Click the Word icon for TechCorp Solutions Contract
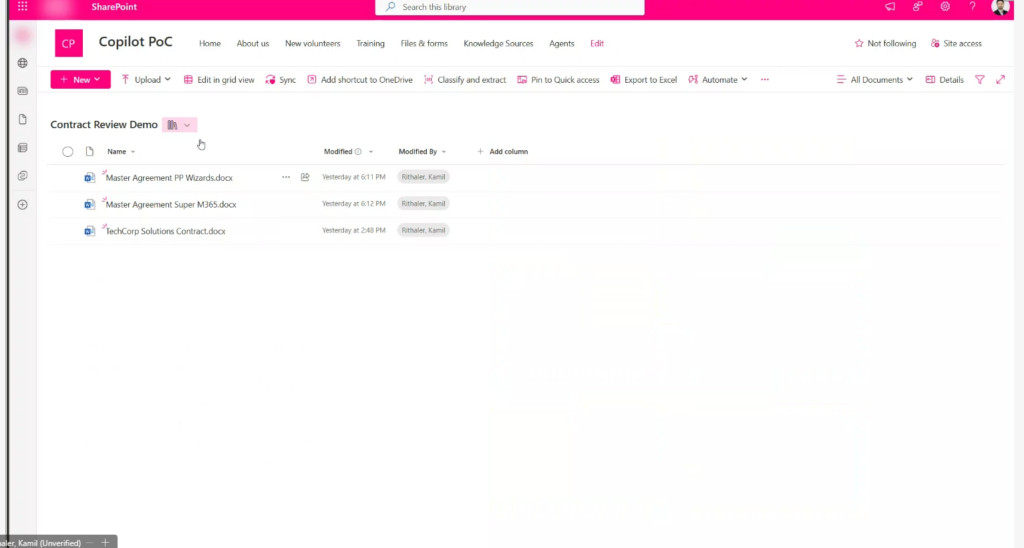Screen dimensions: 1024x548 point(89,231)
